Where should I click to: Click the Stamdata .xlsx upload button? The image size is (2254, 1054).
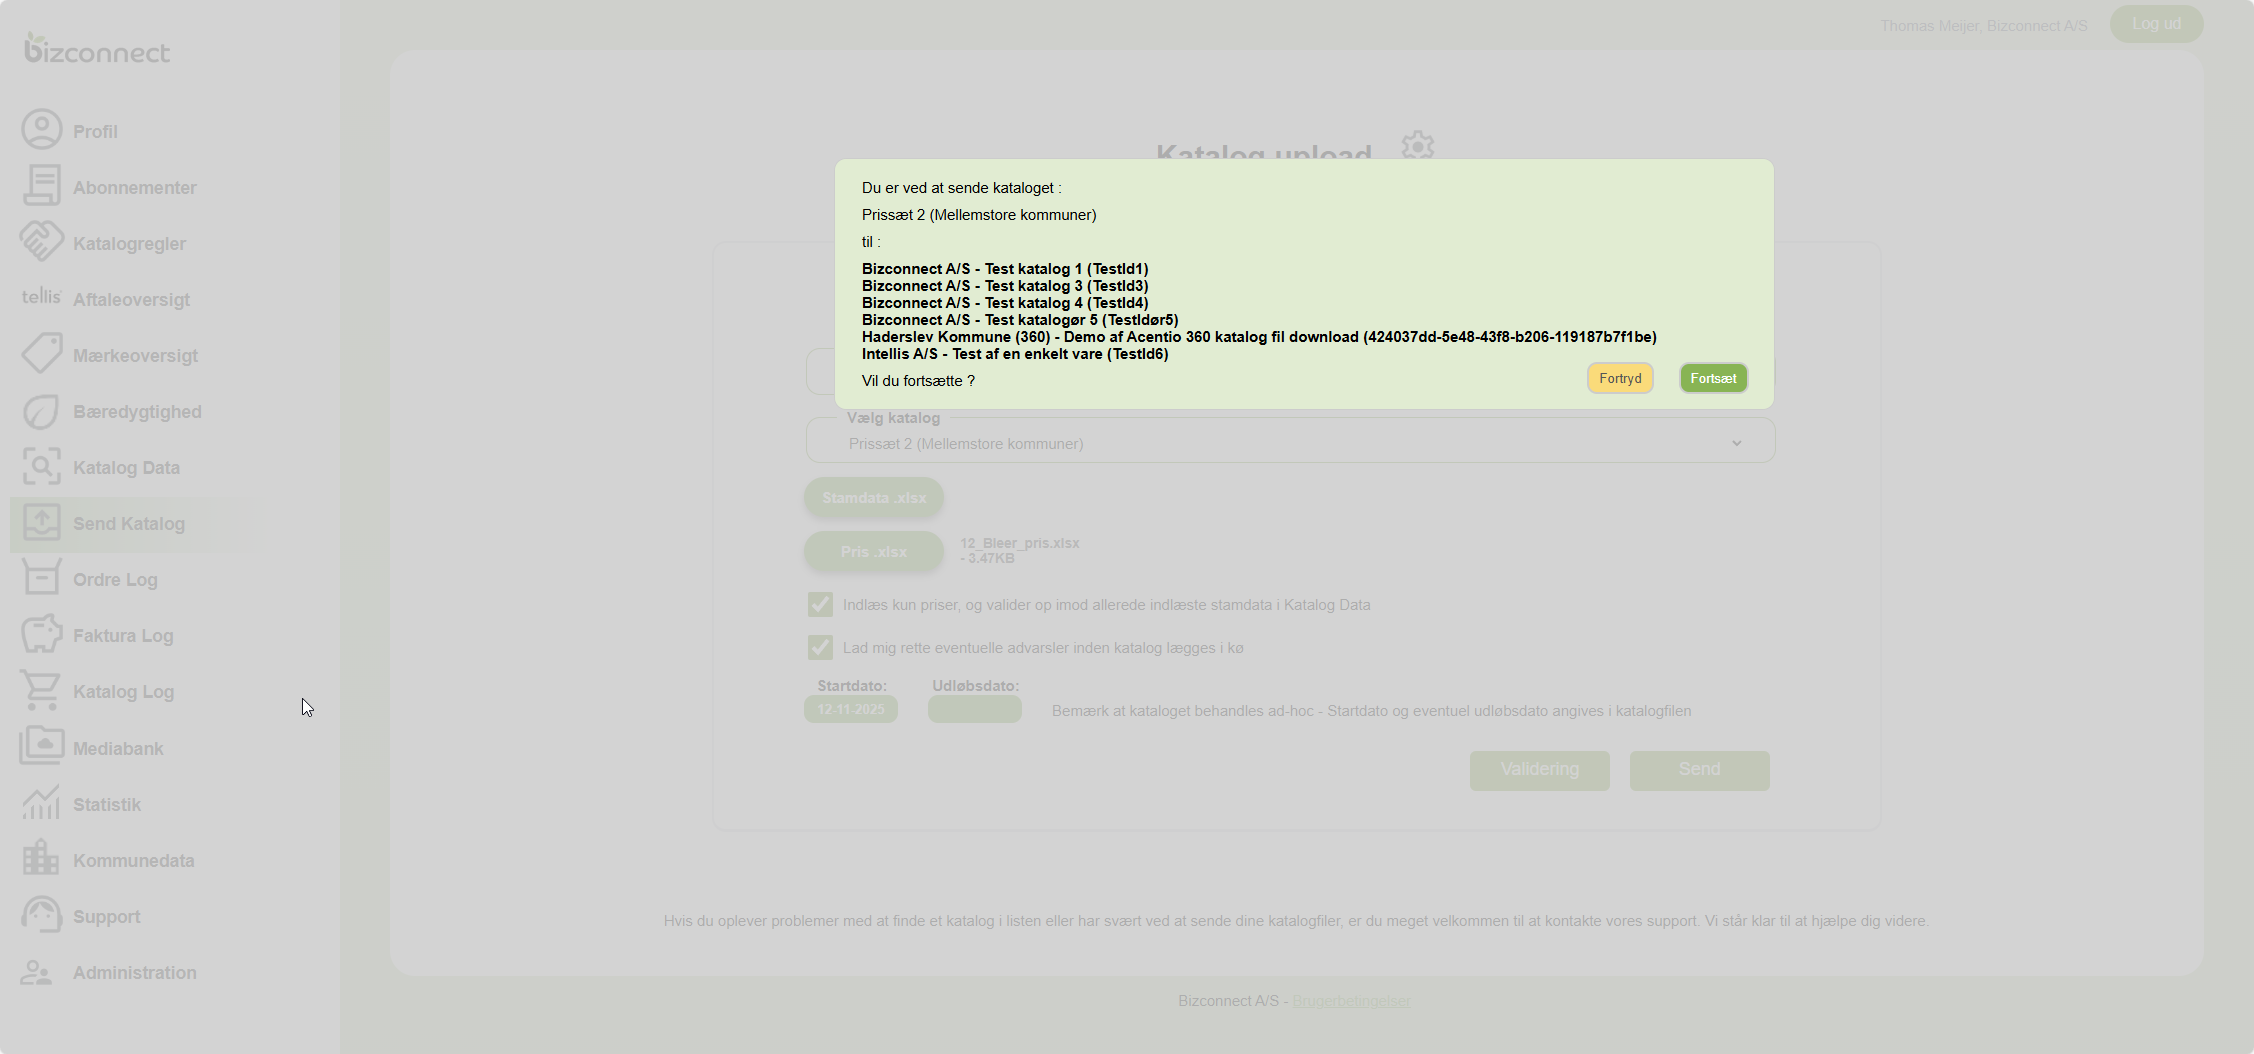pyautogui.click(x=874, y=497)
